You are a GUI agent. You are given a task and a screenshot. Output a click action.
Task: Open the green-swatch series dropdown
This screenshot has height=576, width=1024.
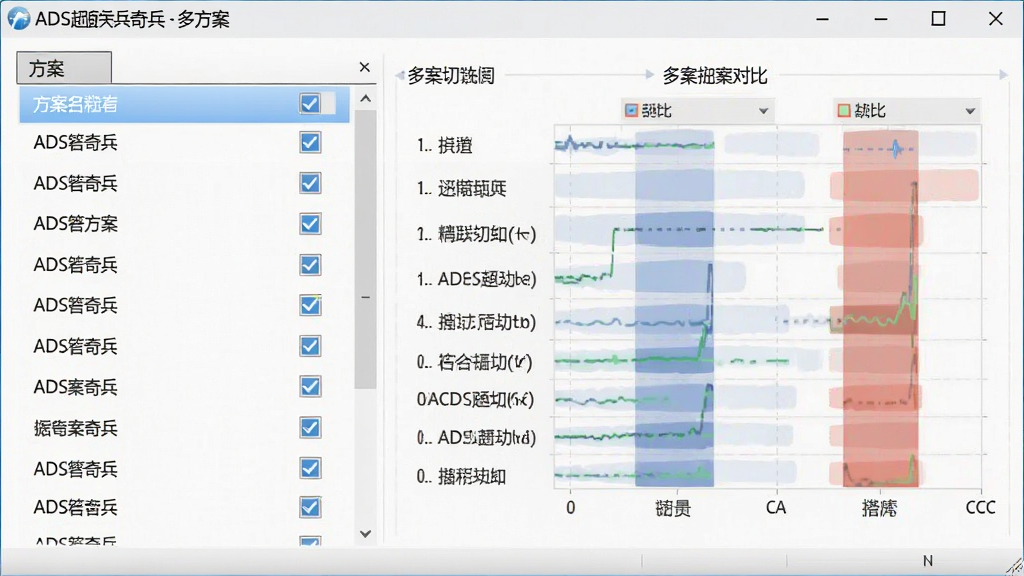click(907, 110)
